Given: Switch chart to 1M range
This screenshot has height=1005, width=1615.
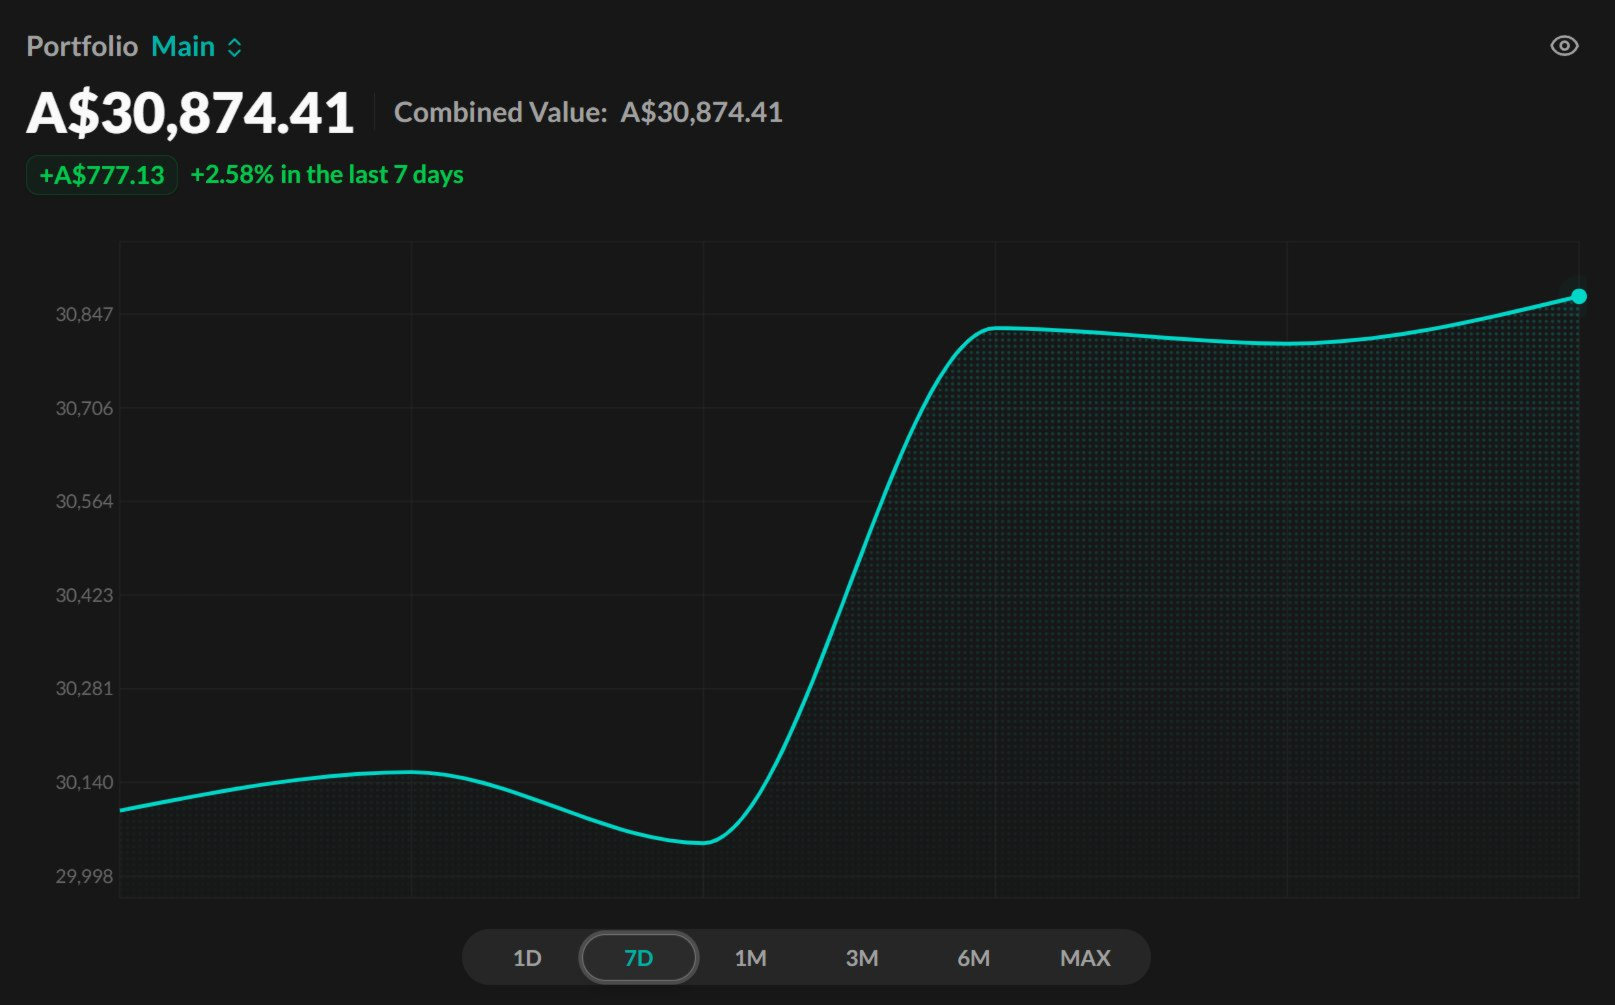Looking at the screenshot, I should tap(750, 958).
